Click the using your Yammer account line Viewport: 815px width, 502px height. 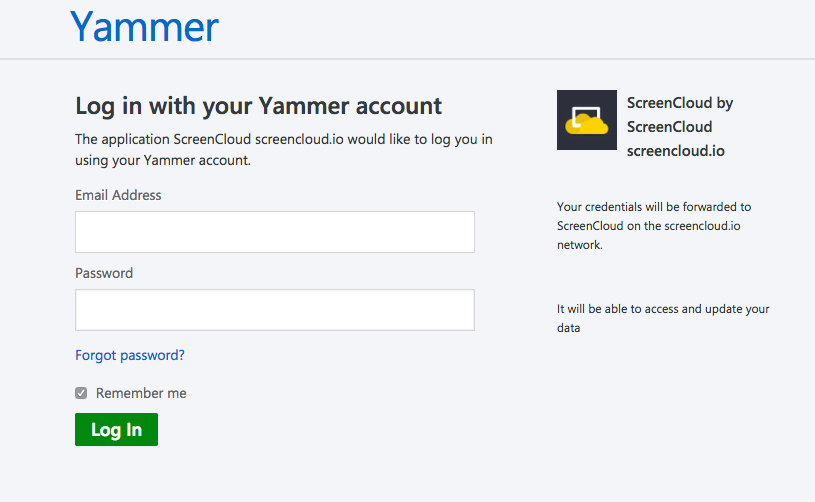point(163,161)
